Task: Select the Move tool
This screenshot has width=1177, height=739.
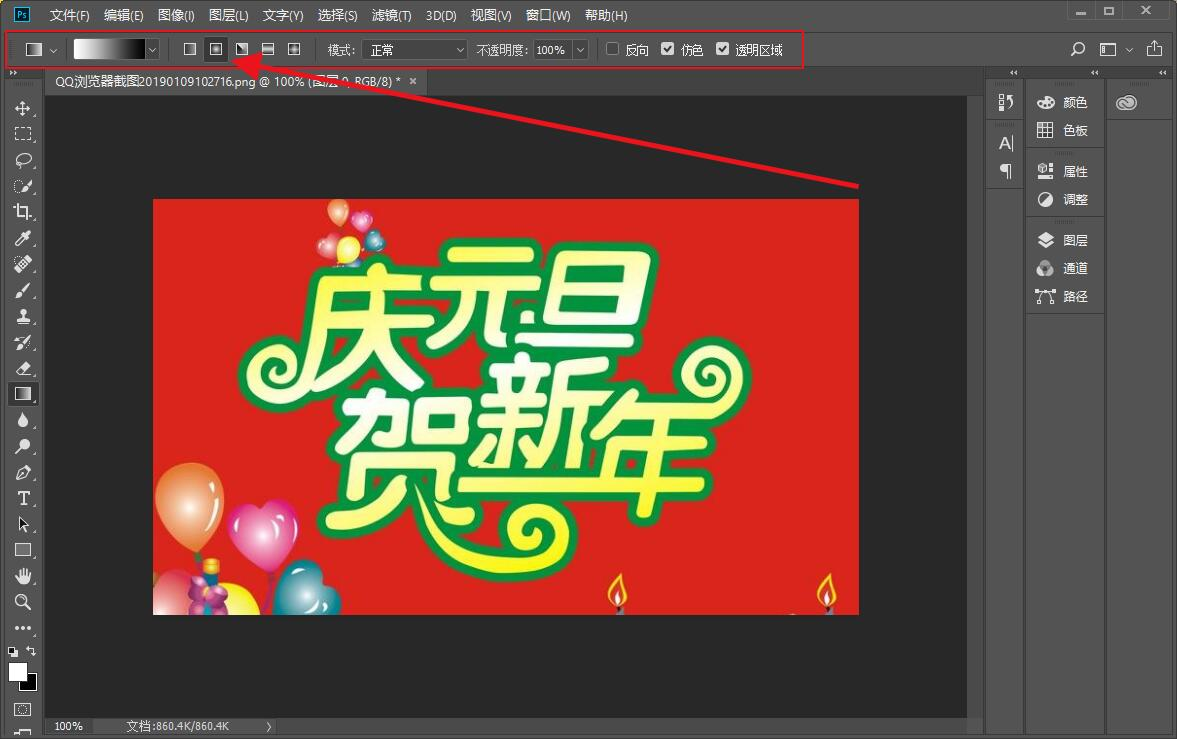Action: point(23,109)
